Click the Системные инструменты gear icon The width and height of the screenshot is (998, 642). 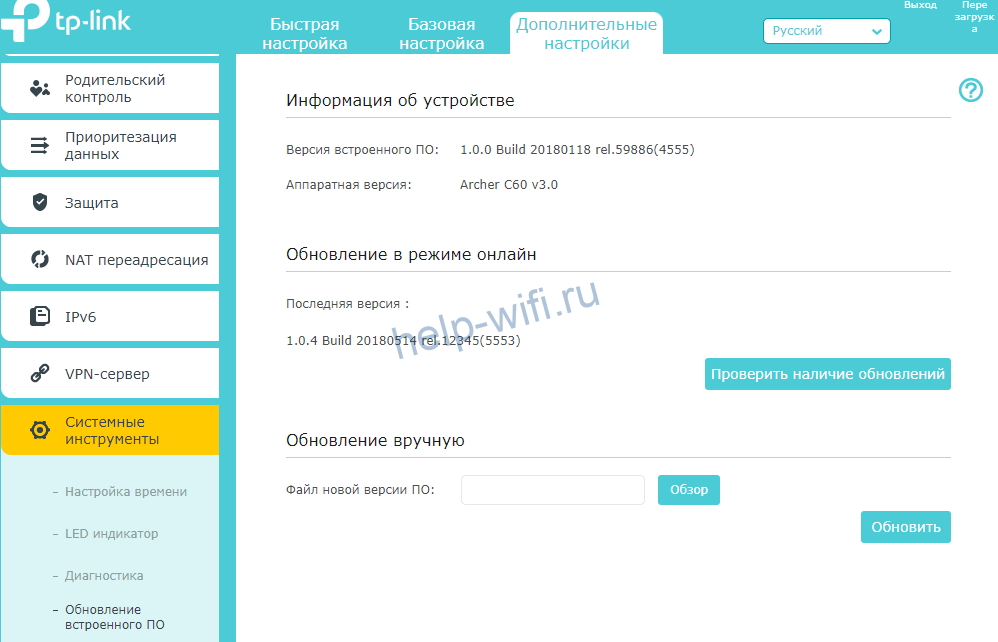[40, 431]
